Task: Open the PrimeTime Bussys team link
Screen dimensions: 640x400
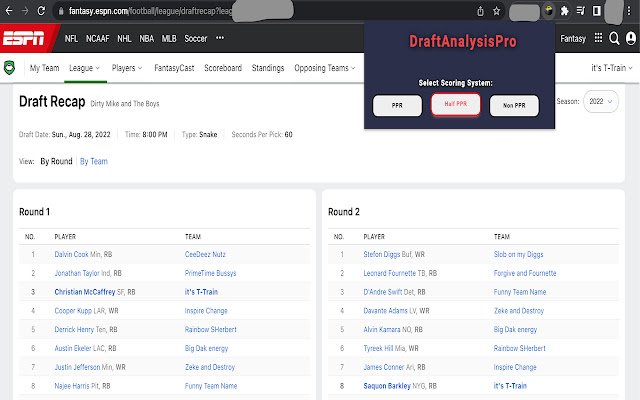Action: pos(211,273)
